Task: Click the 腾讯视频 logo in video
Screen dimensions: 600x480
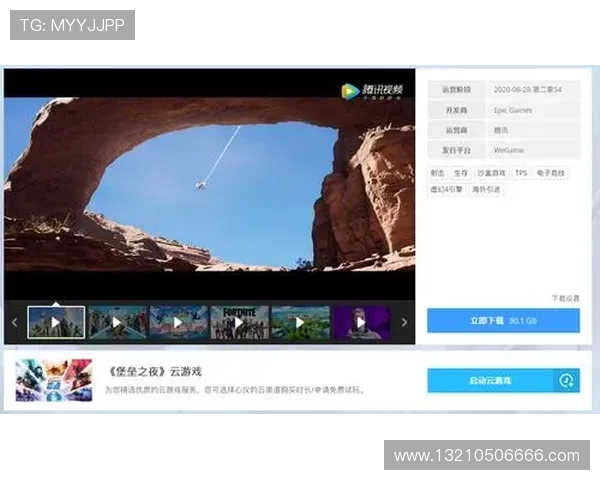Action: coord(372,91)
